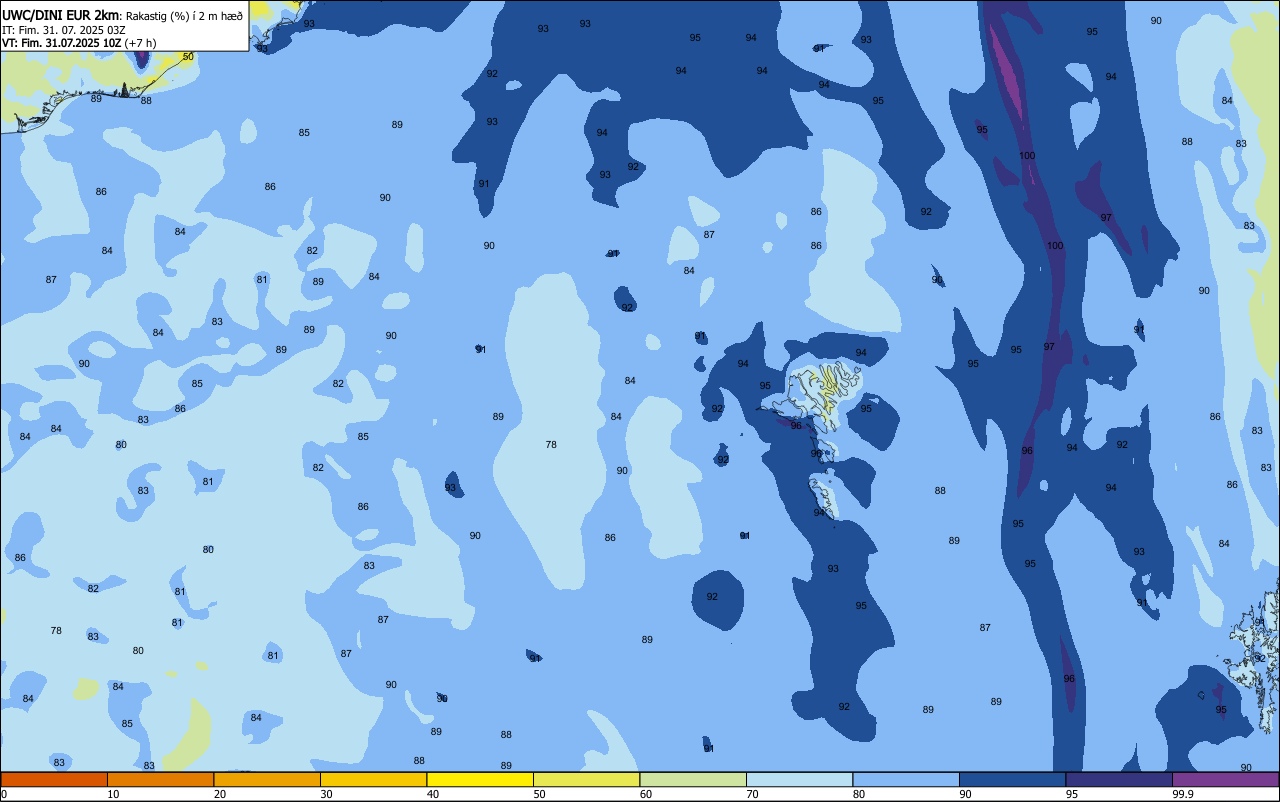Select the legend tick label 70
1280x802 pixels.
pos(752,794)
